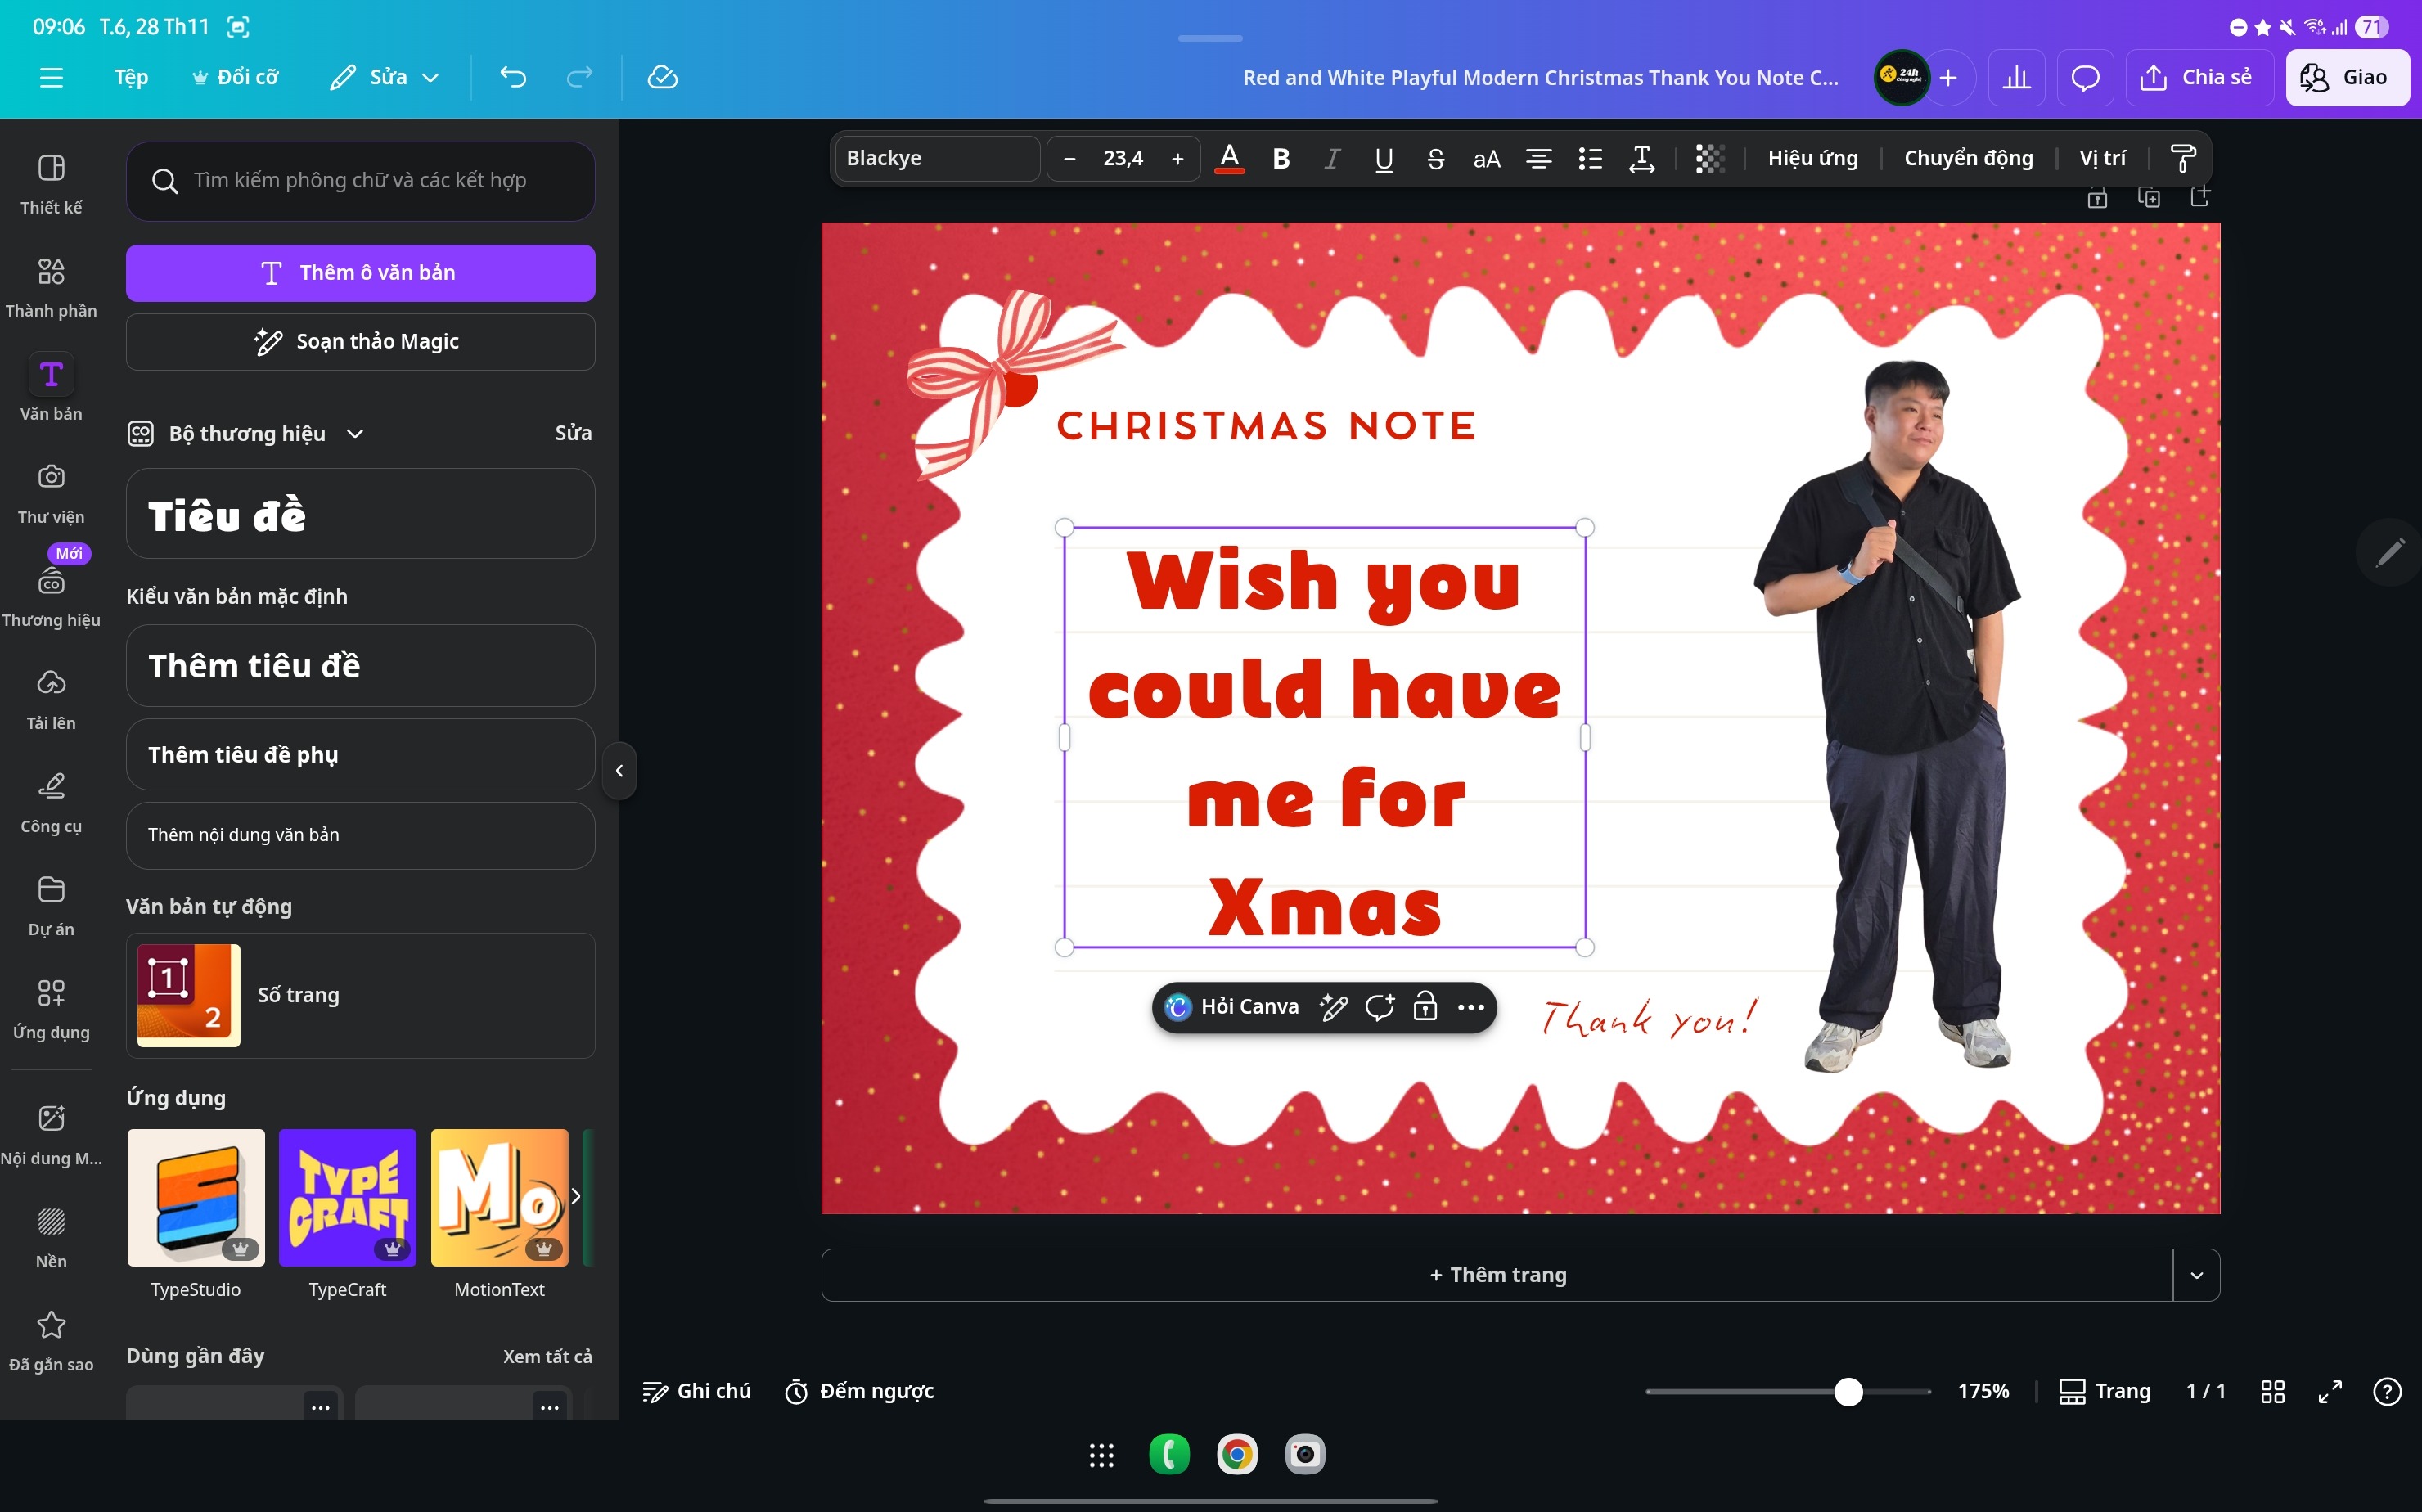
Task: Open the analytics bar chart icon
Action: coord(2016,77)
